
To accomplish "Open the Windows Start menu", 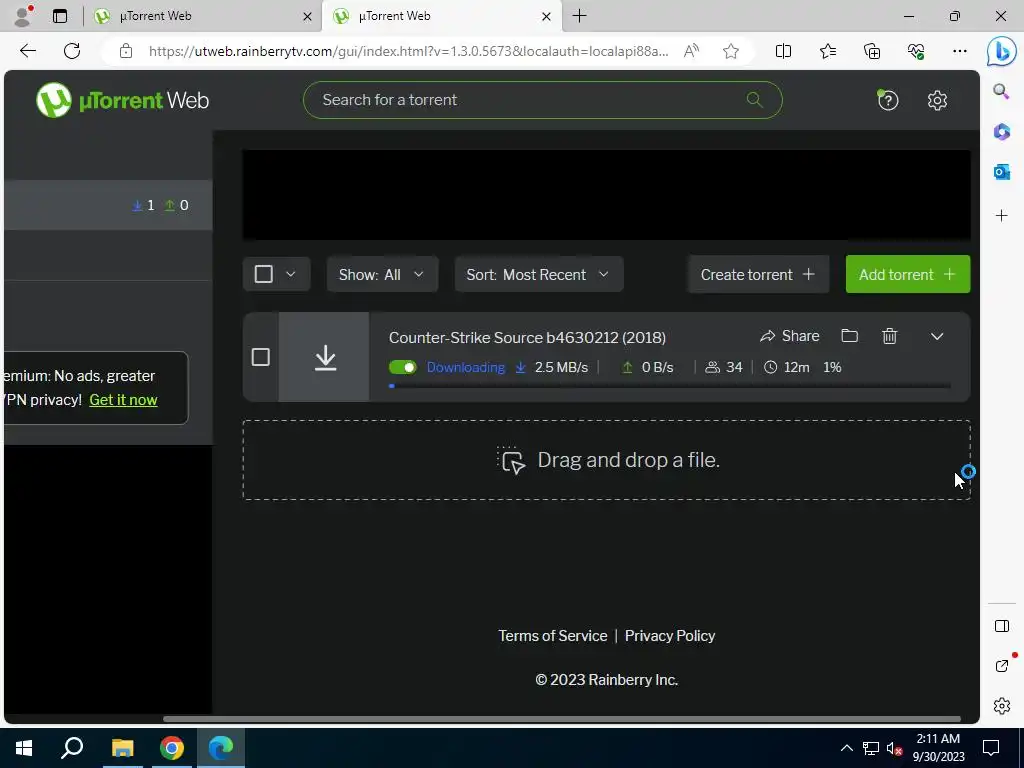I will [24, 748].
